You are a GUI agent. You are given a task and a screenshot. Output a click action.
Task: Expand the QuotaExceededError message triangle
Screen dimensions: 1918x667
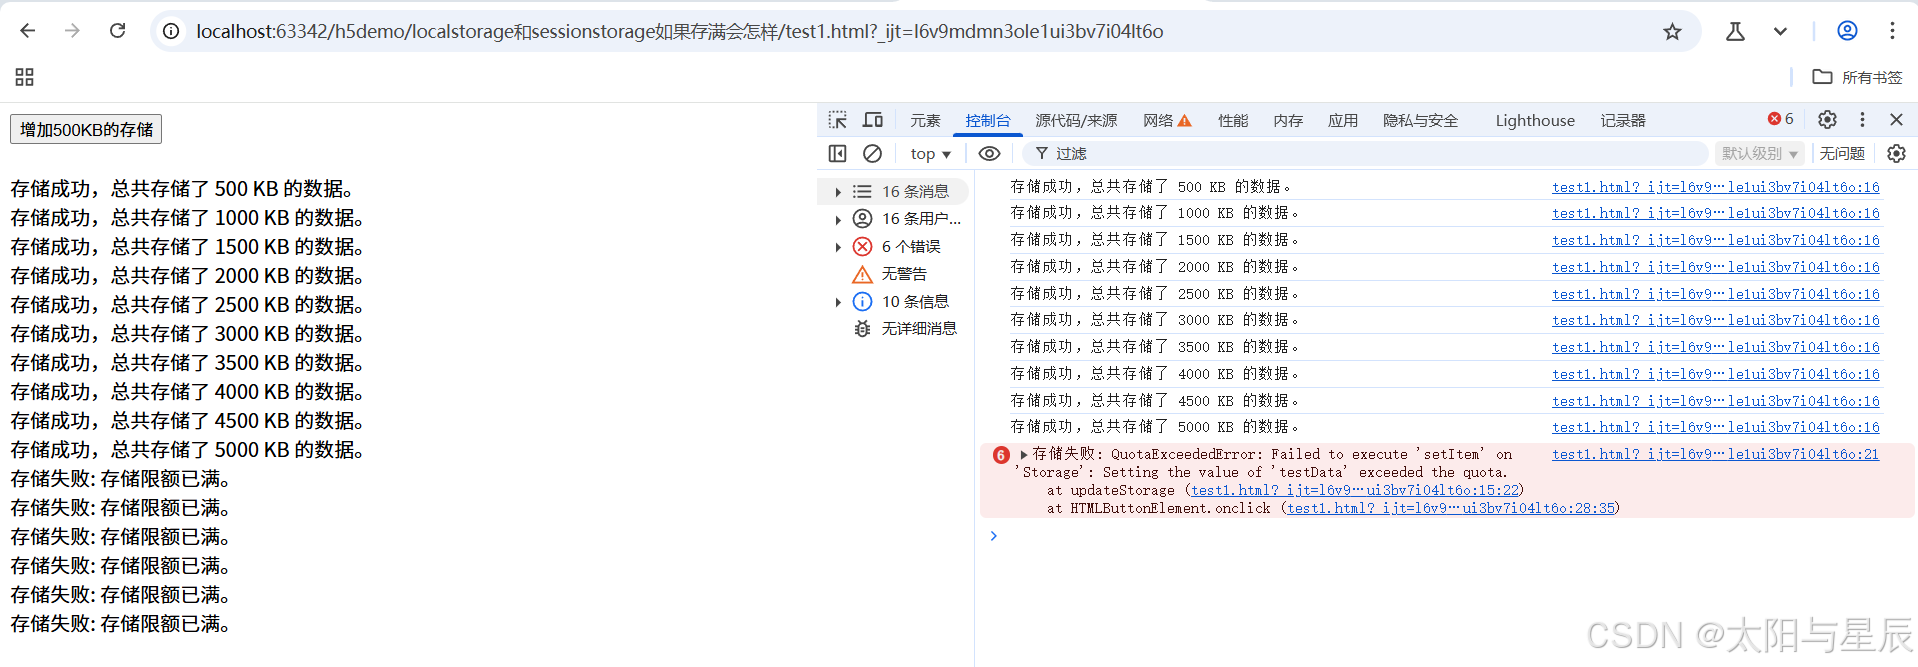[x=1024, y=455]
